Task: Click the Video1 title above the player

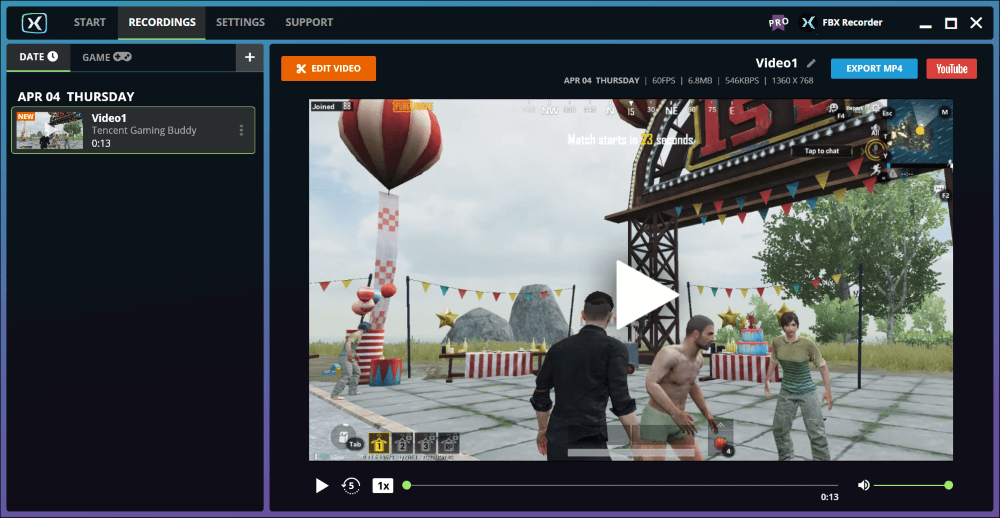Action: [x=777, y=63]
